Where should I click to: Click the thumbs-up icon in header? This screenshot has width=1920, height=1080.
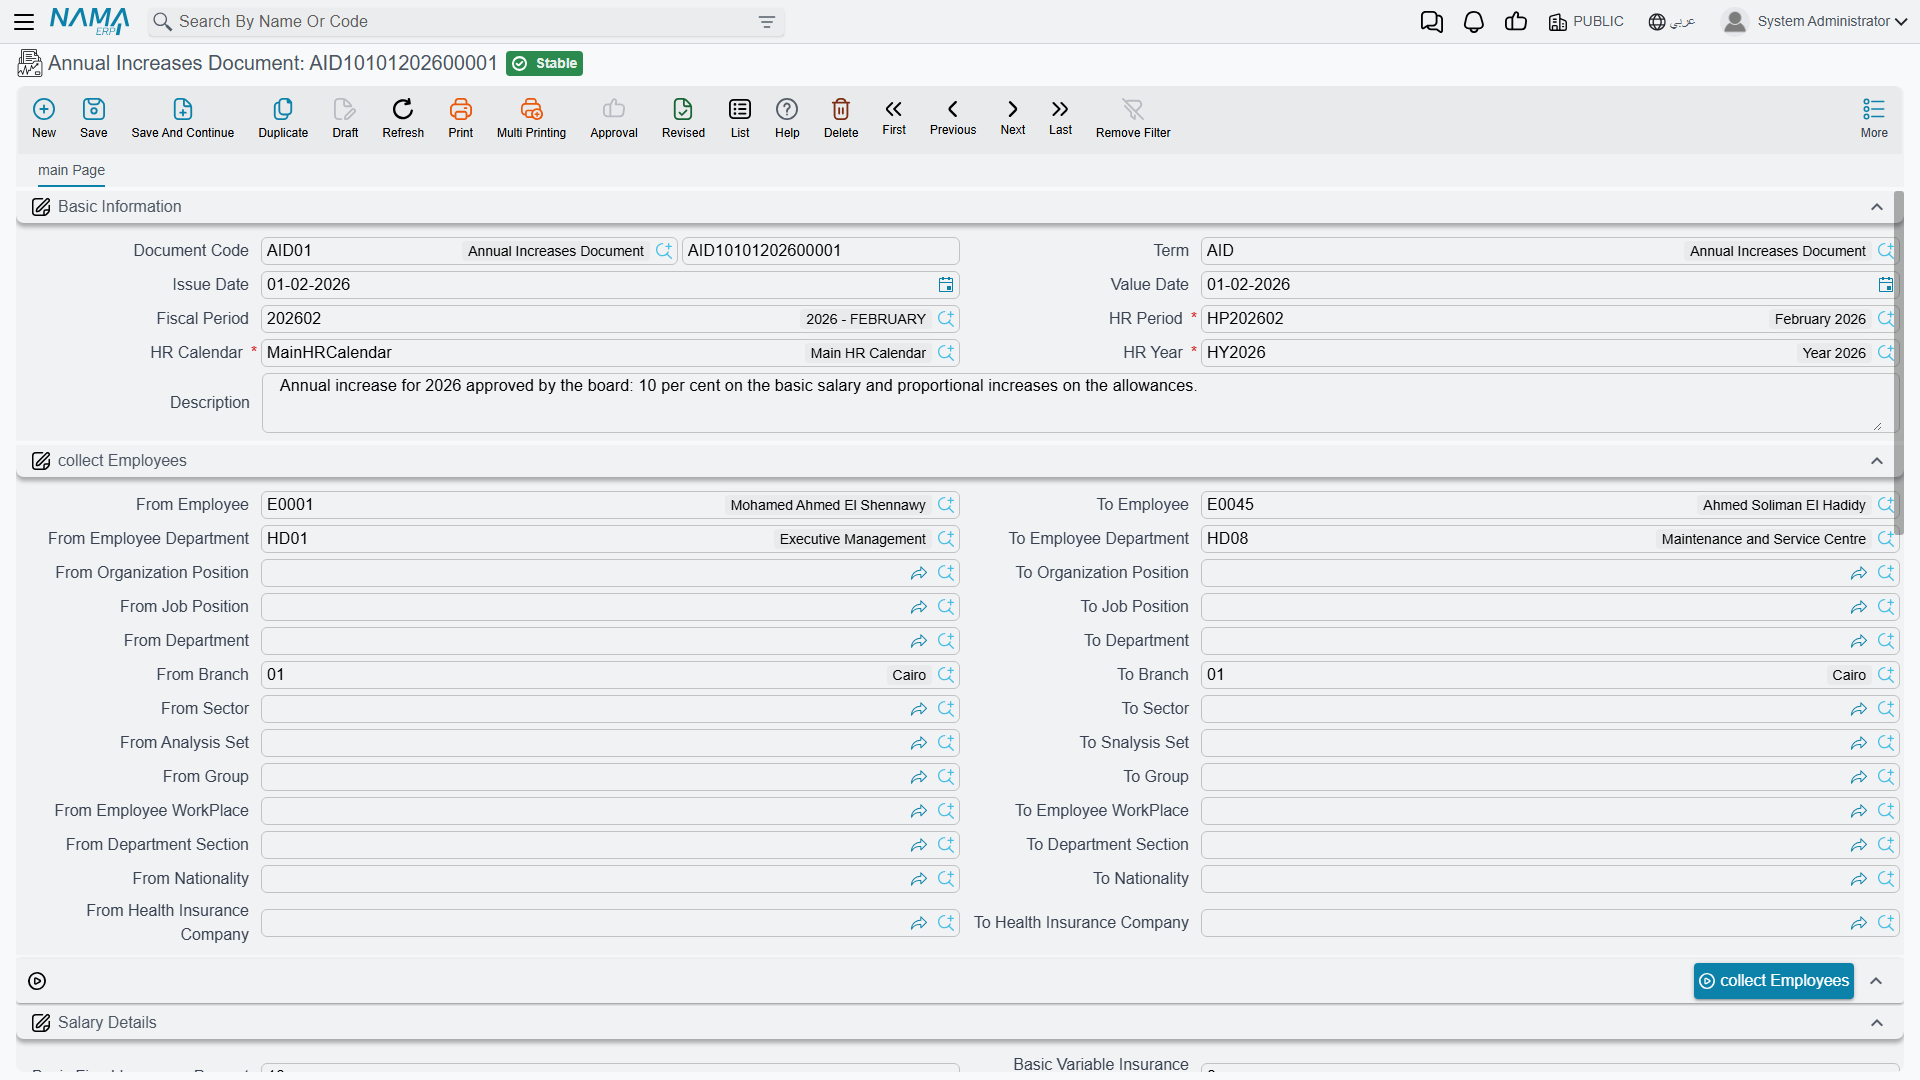(x=1516, y=22)
